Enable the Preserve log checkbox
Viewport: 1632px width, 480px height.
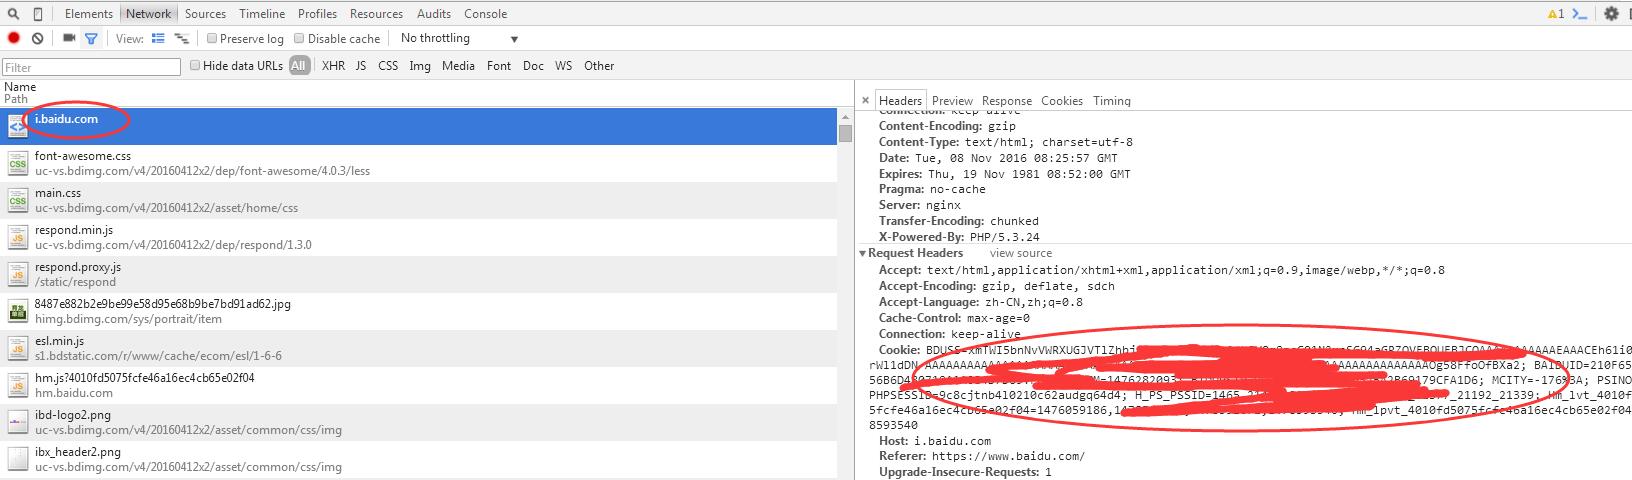(x=212, y=38)
